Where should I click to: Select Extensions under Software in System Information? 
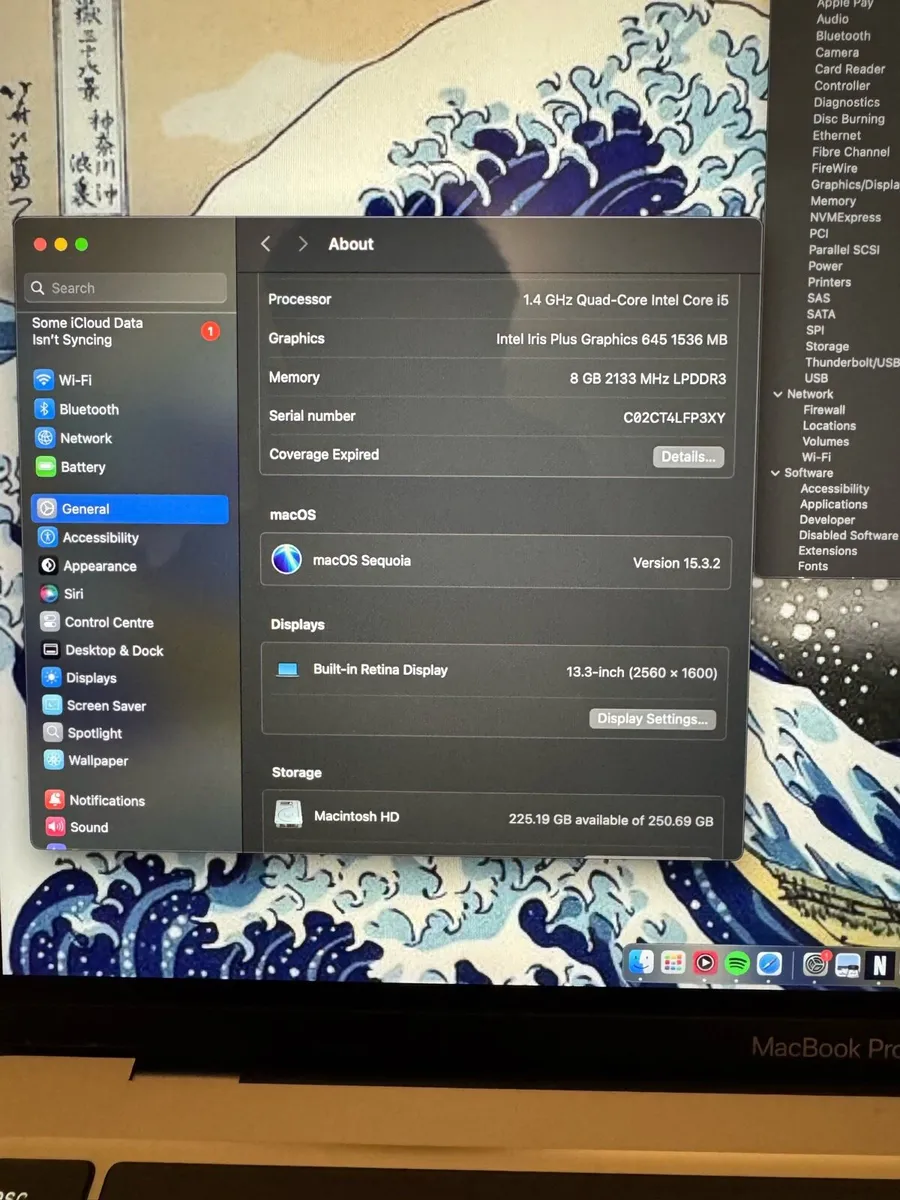coord(828,551)
